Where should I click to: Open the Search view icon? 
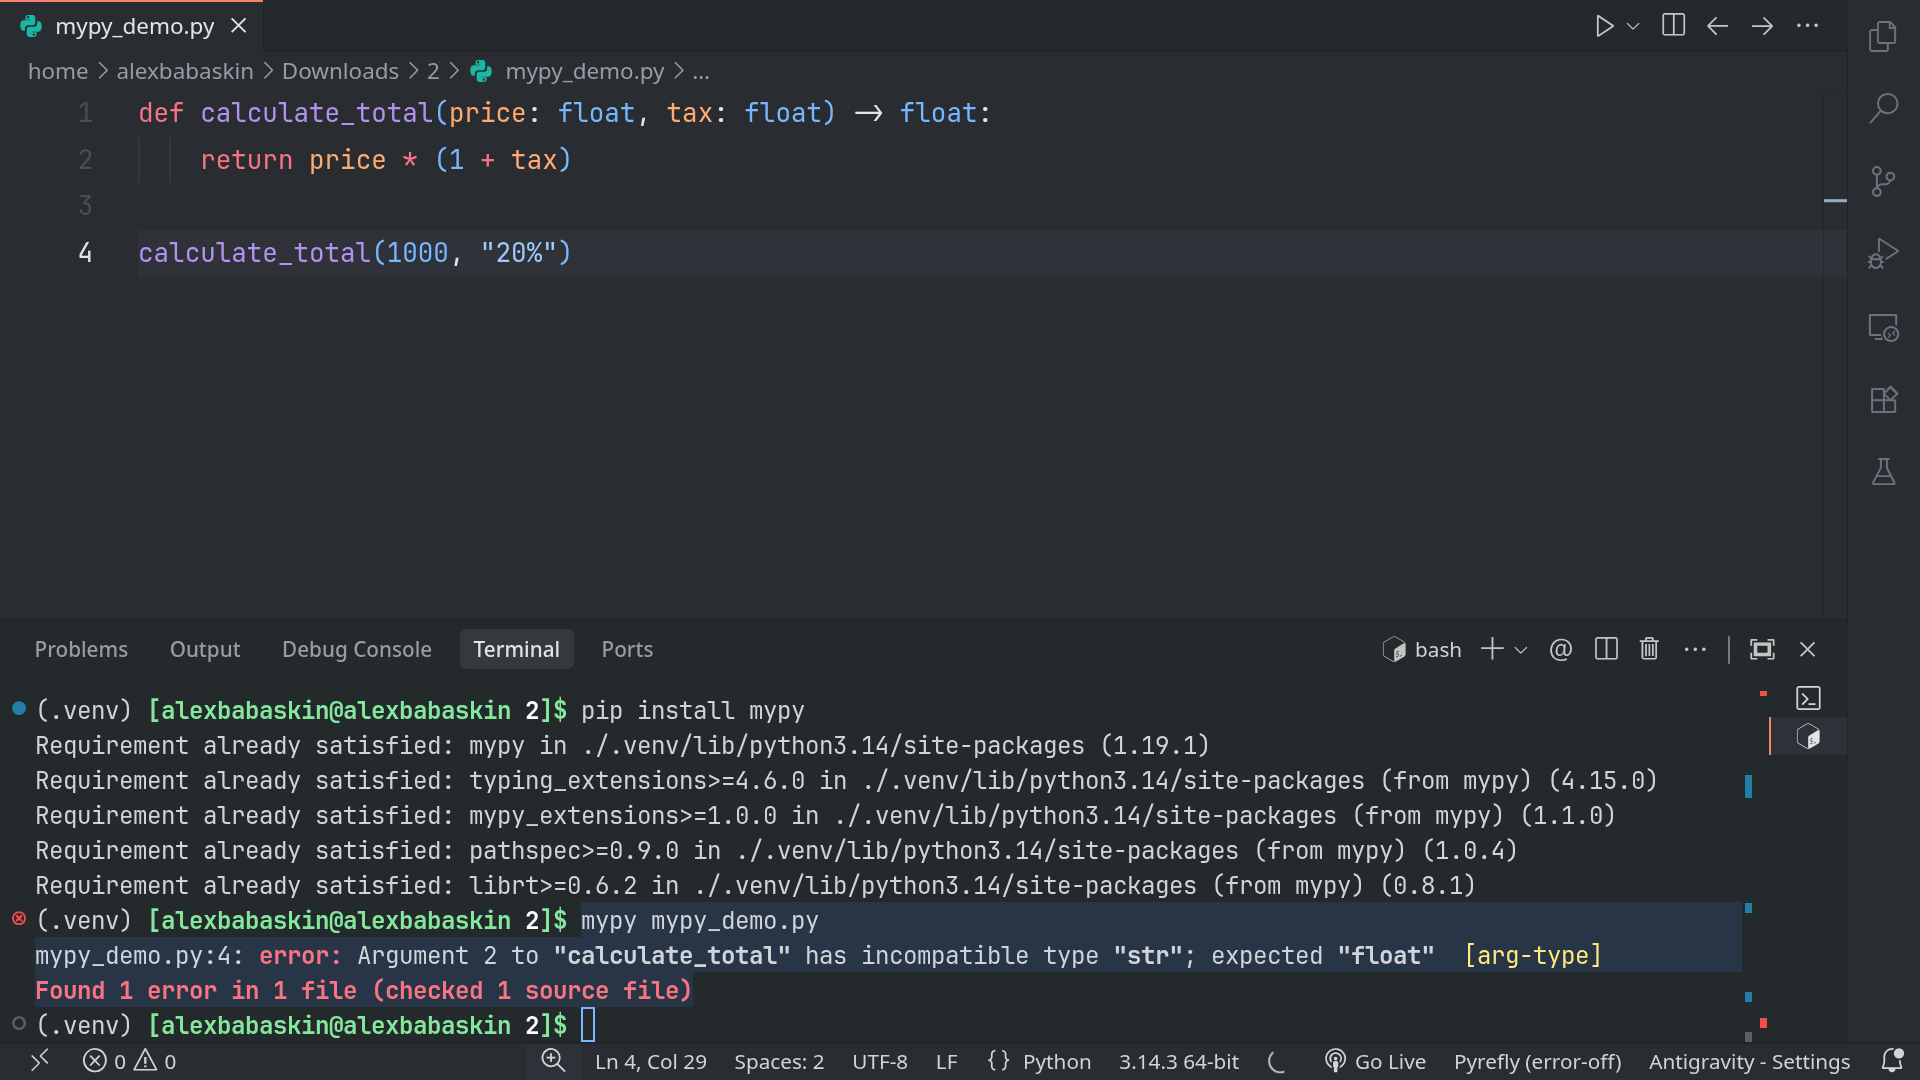click(1883, 108)
